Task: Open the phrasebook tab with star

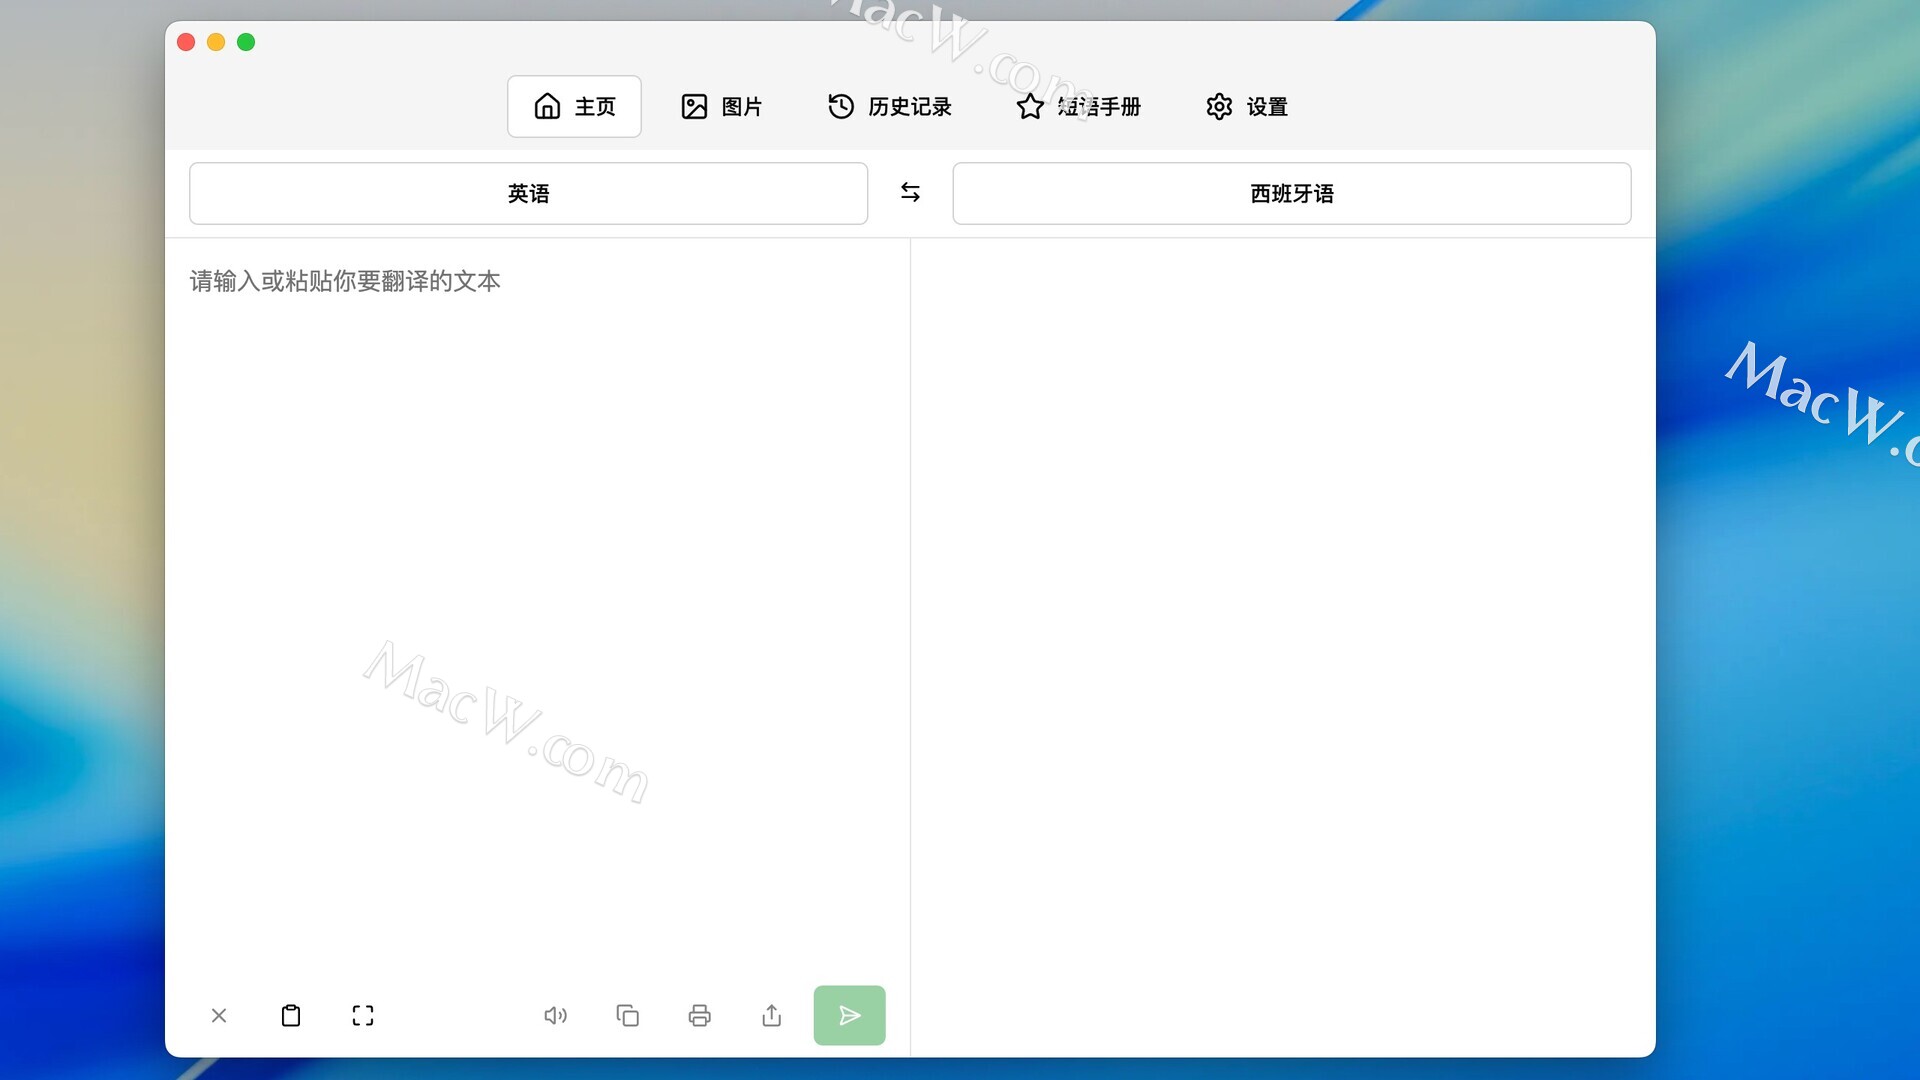Action: (x=1078, y=106)
